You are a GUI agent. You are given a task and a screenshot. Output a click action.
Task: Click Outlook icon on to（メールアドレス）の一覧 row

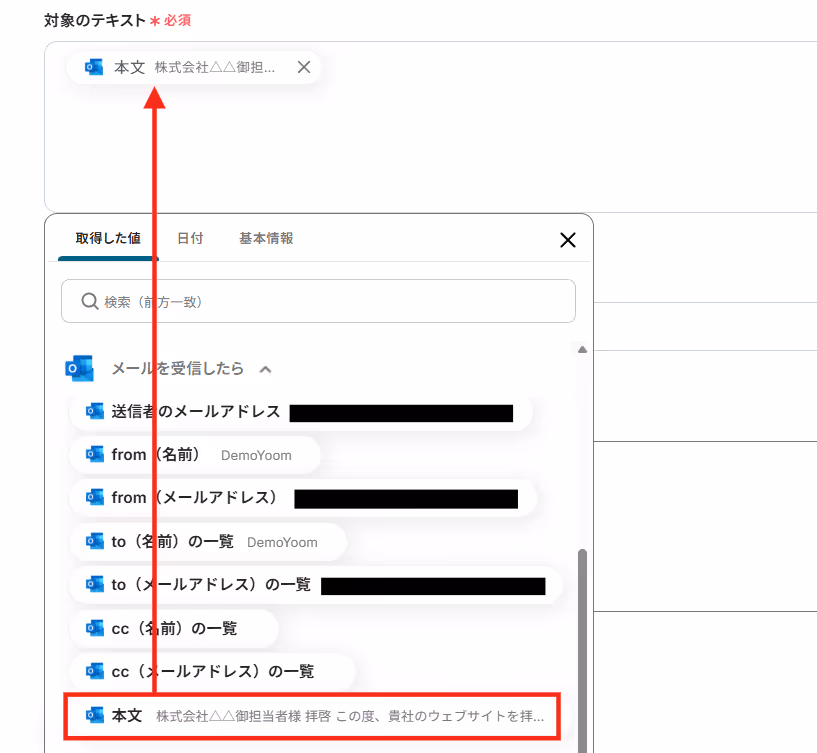(94, 584)
